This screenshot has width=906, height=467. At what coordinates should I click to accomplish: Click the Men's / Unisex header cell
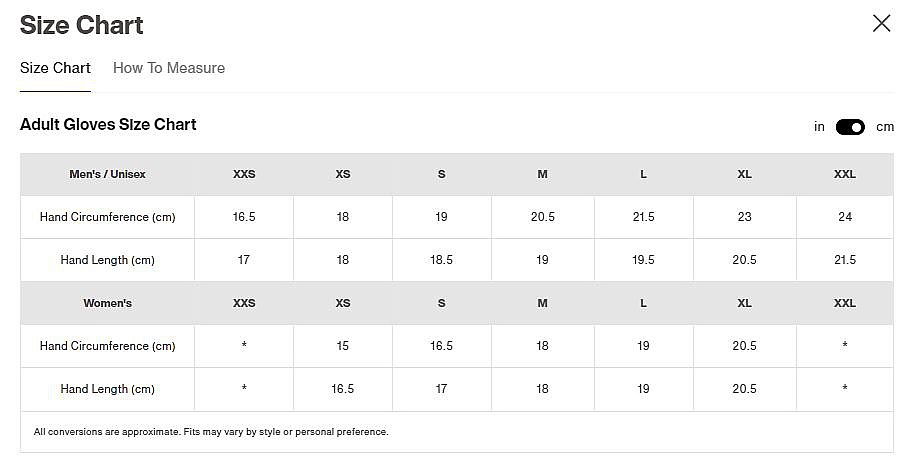click(x=107, y=174)
